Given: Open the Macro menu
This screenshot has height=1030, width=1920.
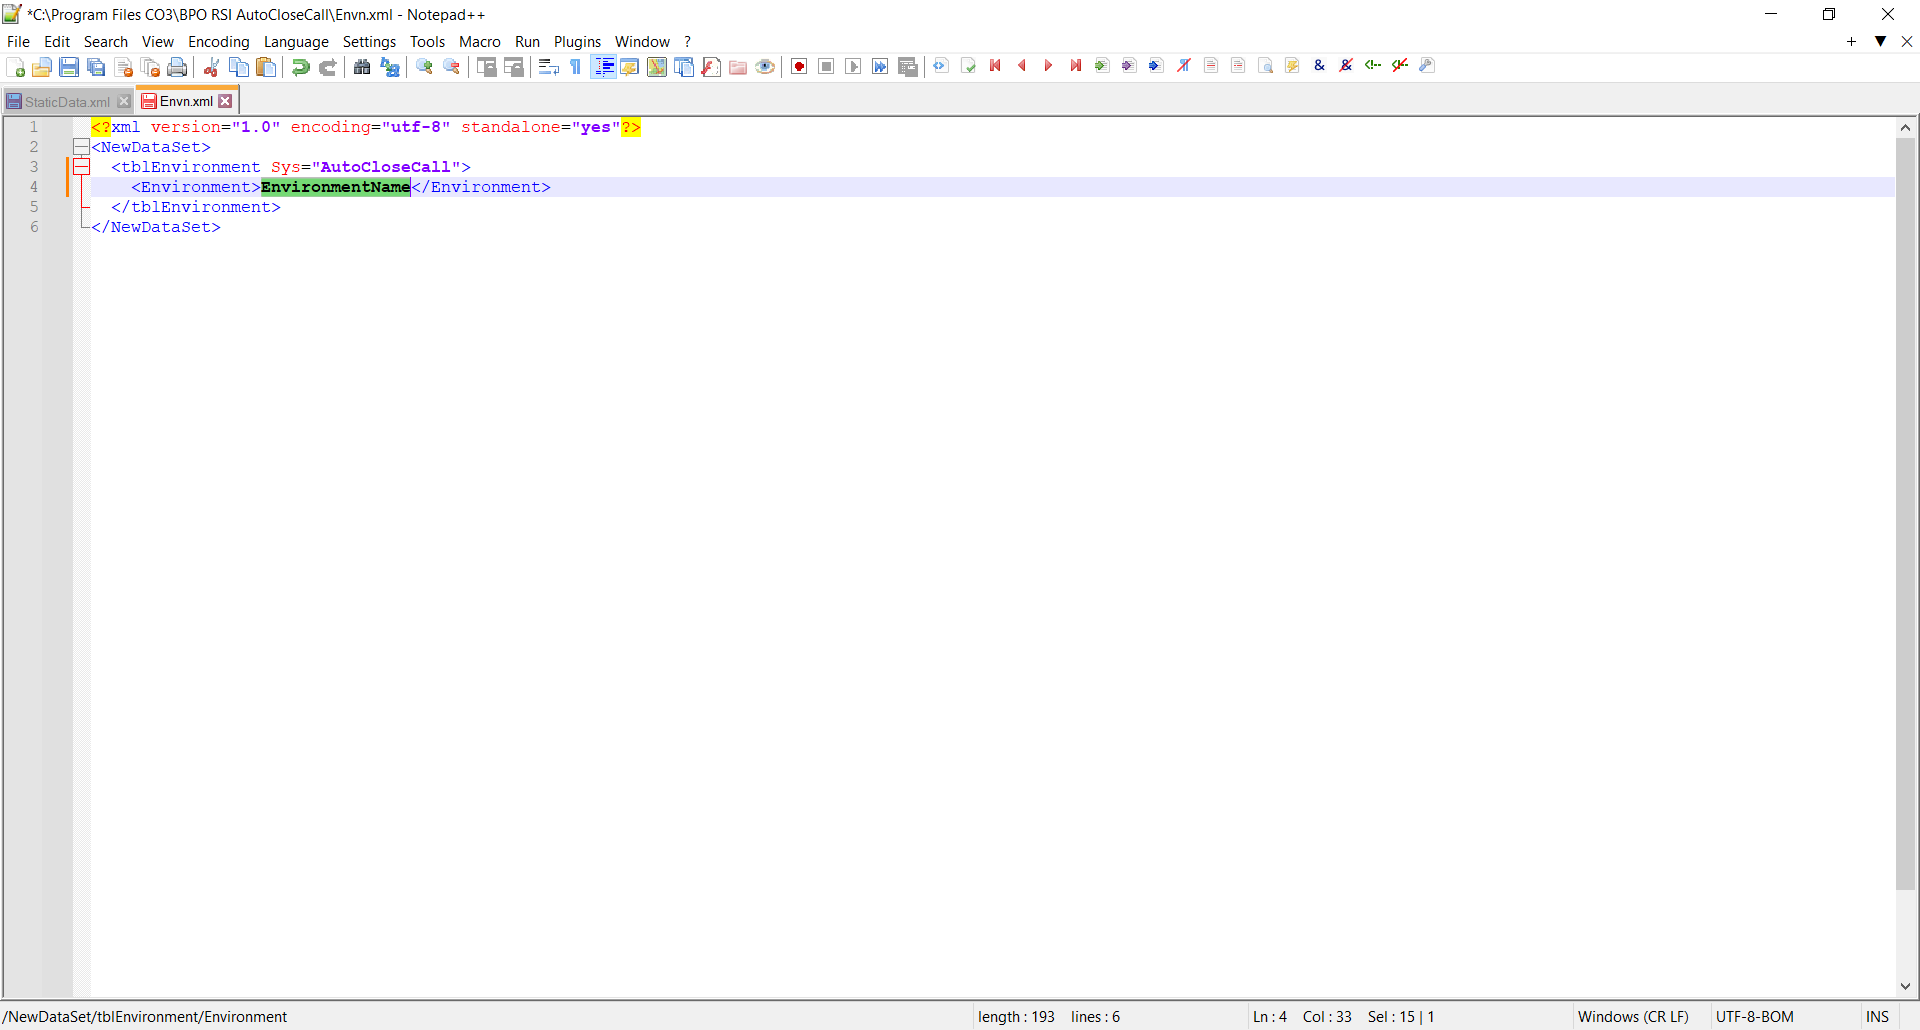Looking at the screenshot, I should coord(480,42).
